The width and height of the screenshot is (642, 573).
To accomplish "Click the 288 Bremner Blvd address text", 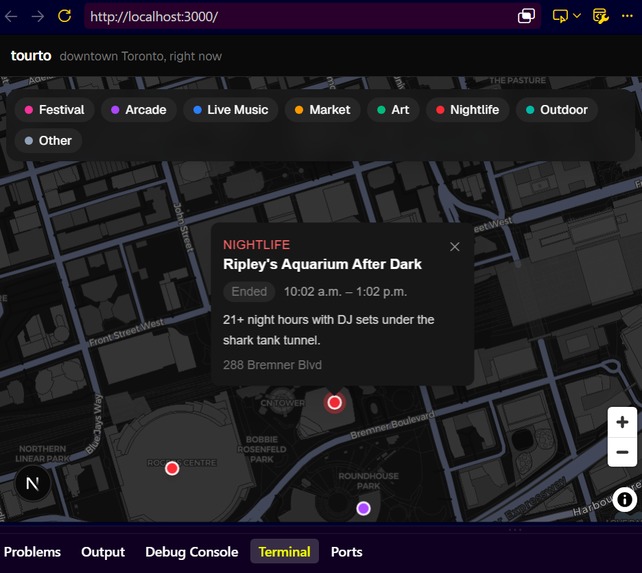I will (x=272, y=365).
